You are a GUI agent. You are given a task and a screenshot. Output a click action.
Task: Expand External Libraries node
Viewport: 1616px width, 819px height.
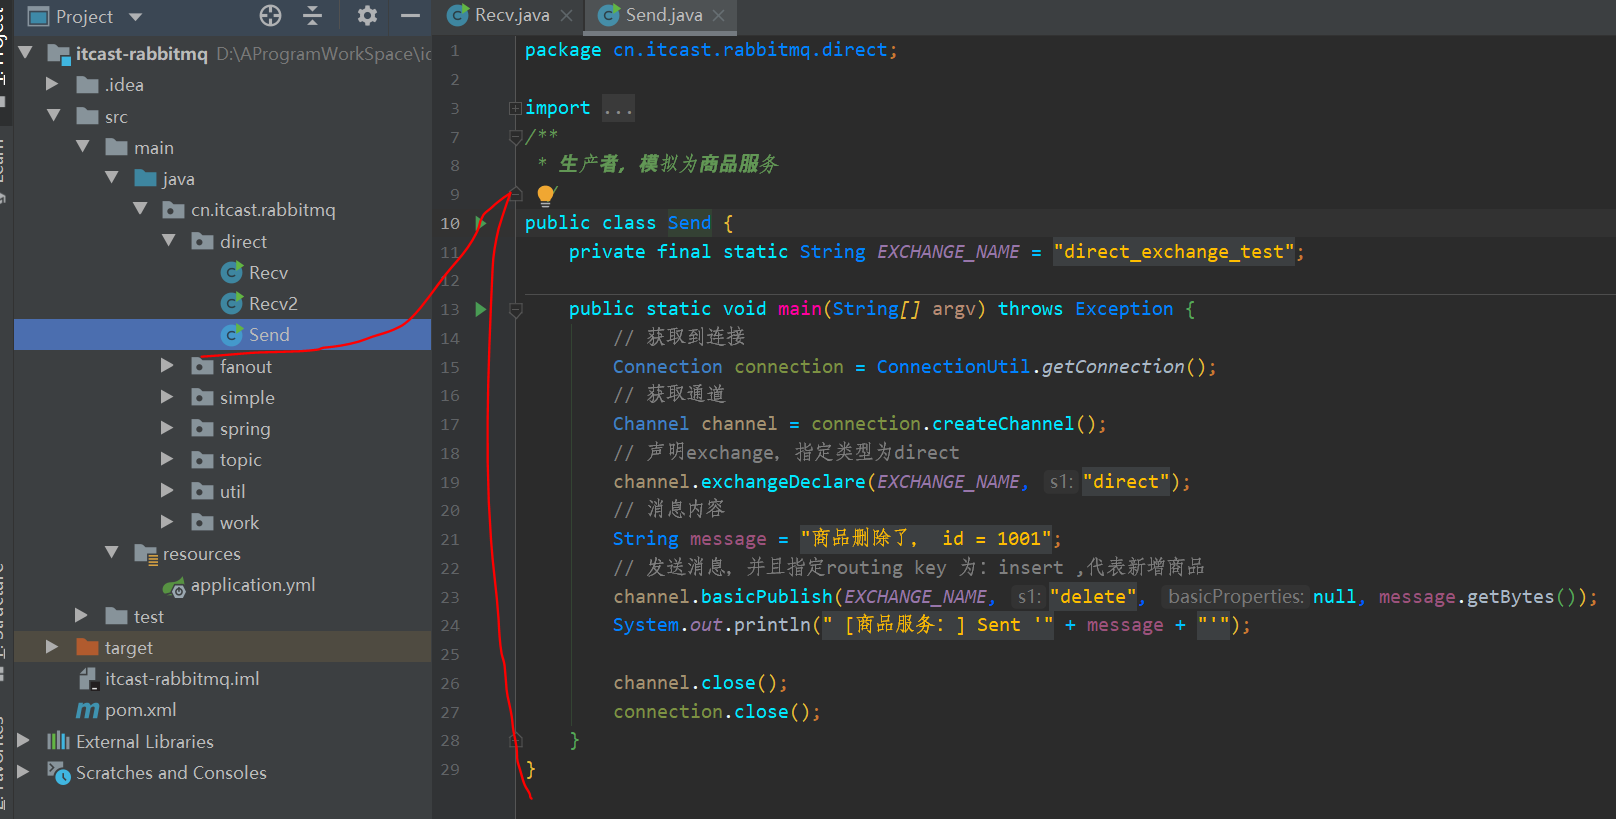coord(24,741)
